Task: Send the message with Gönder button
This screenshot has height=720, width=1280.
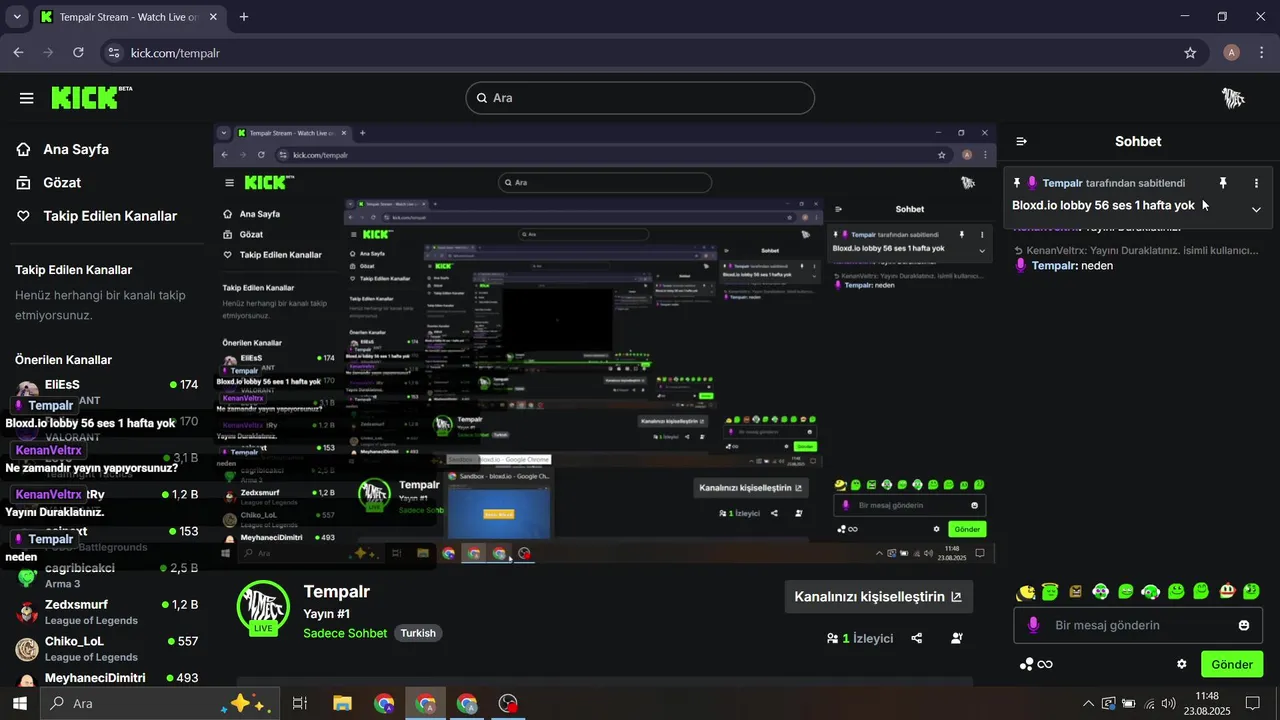Action: (1232, 664)
